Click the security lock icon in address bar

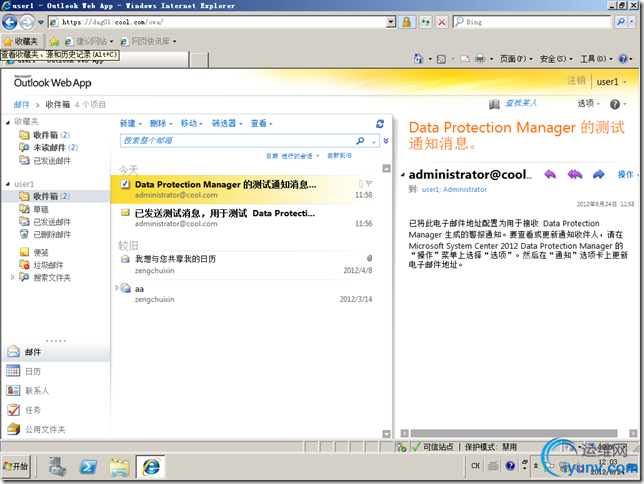[x=406, y=22]
